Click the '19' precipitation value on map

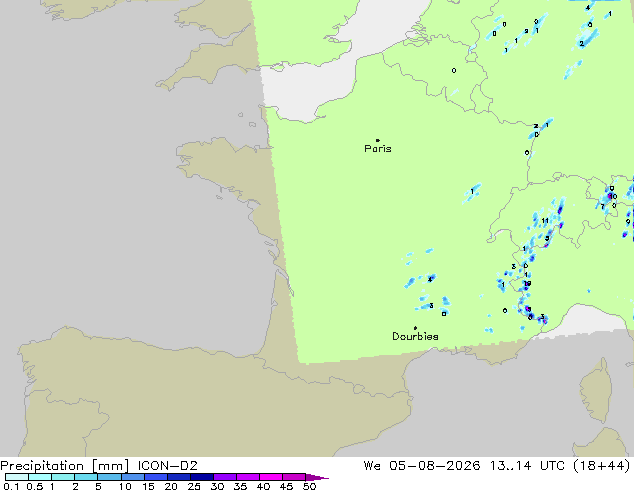tap(527, 283)
